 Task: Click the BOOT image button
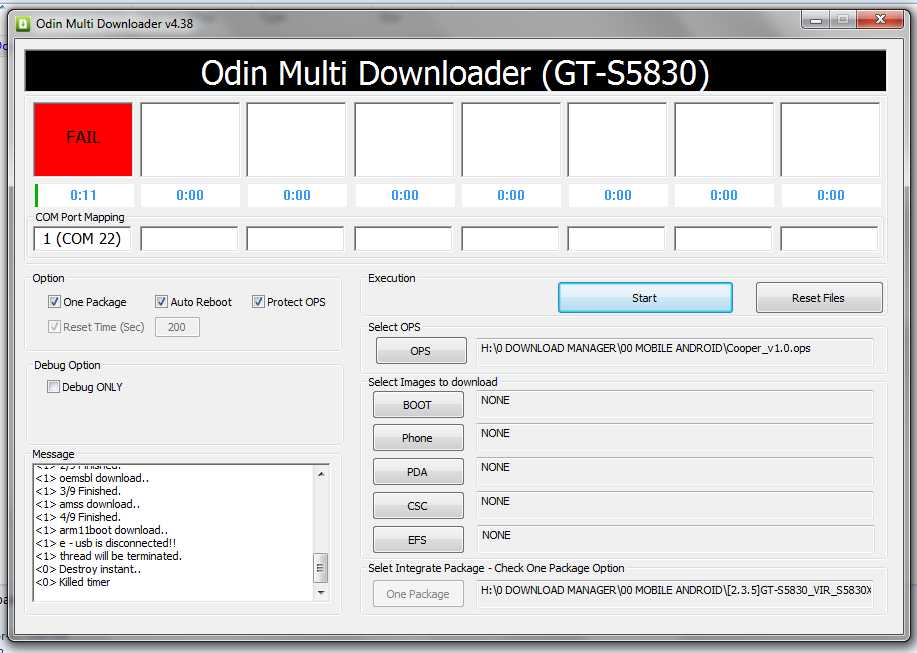(x=418, y=405)
